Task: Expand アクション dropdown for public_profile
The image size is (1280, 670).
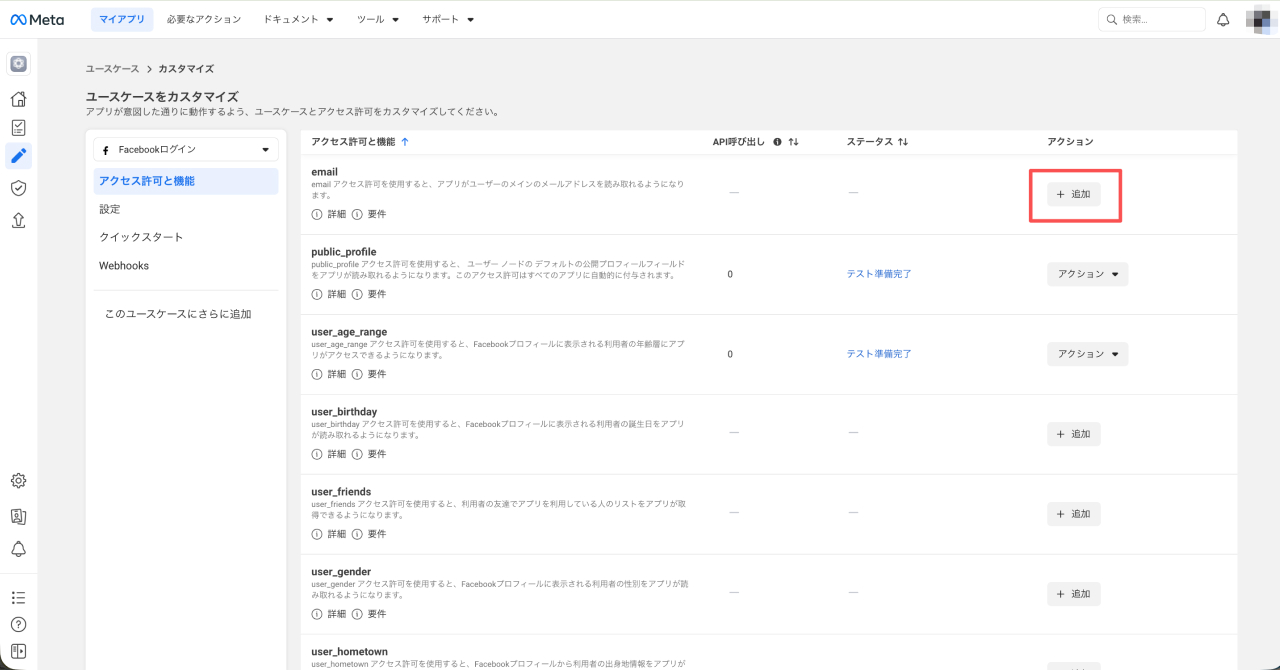Action: click(x=1087, y=274)
